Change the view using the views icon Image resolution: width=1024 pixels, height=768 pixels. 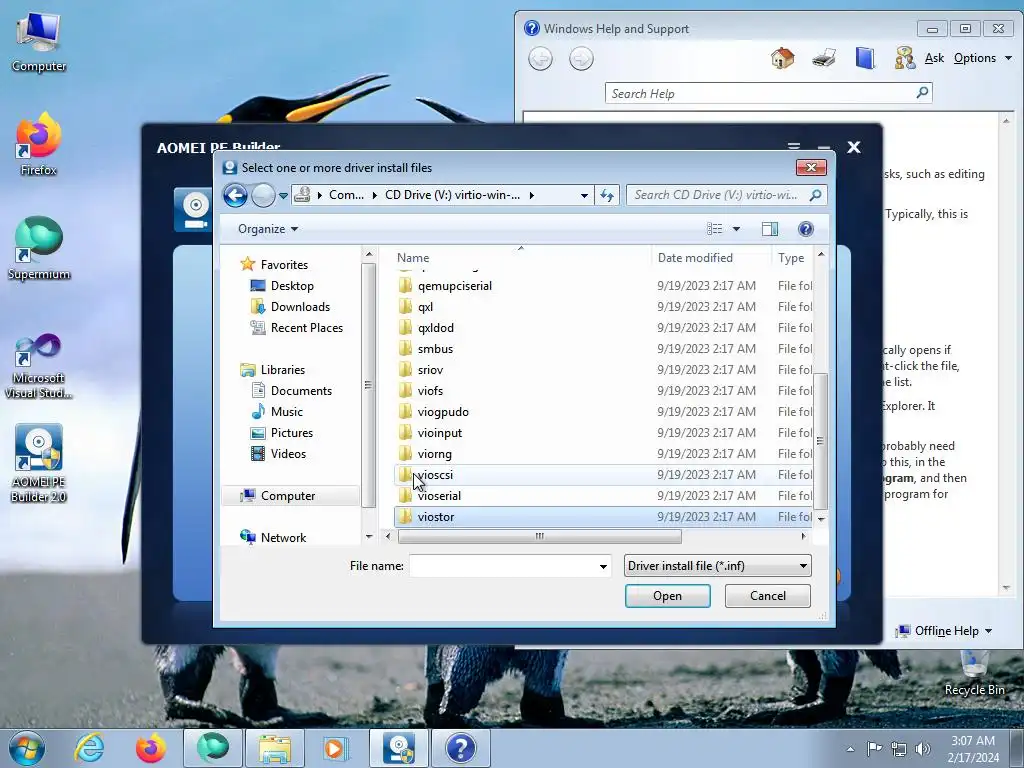[x=714, y=229]
